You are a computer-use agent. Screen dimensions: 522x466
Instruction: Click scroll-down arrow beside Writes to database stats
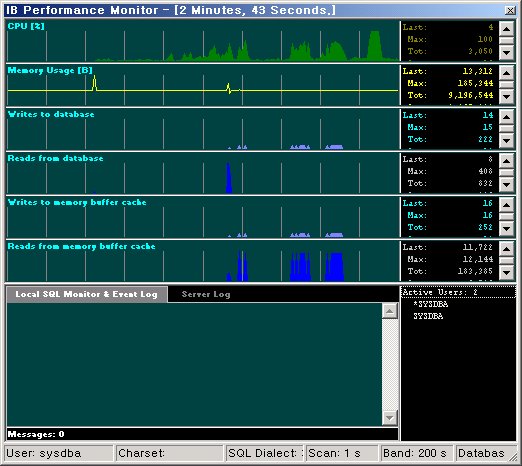click(506, 140)
